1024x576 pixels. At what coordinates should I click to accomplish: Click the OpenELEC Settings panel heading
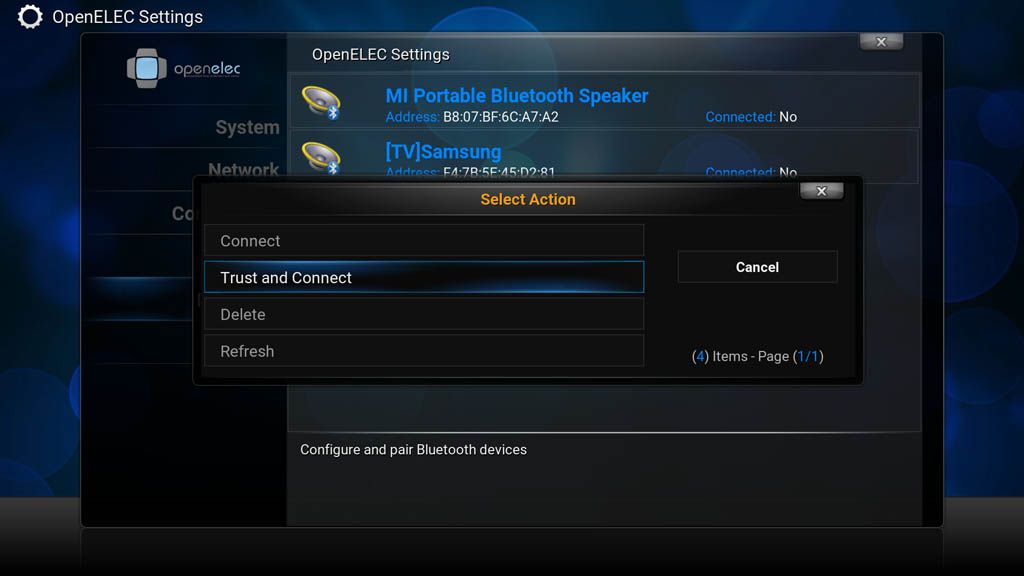pos(381,54)
